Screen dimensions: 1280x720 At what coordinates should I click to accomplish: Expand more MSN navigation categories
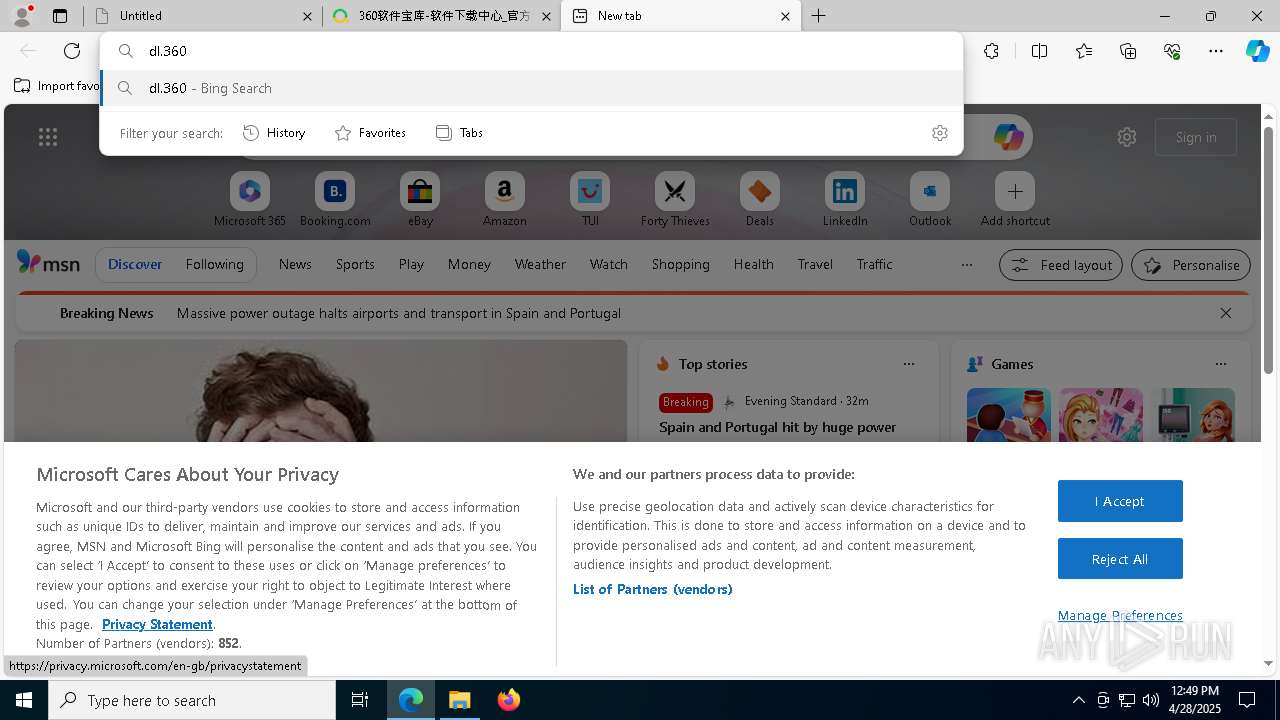[966, 265]
